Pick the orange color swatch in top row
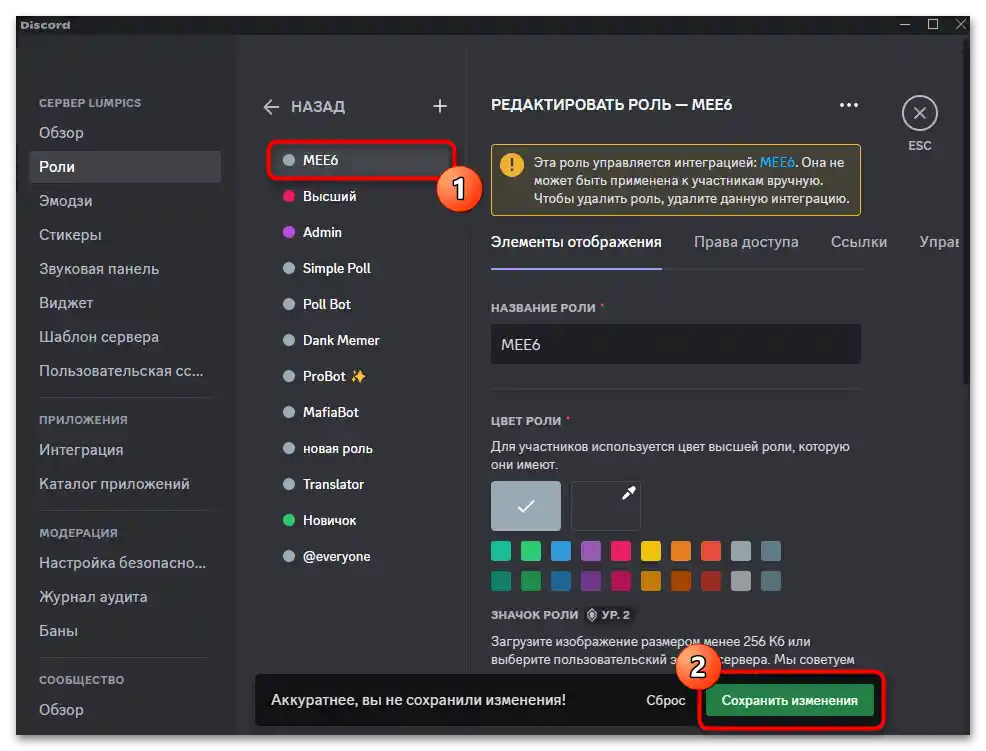986x751 pixels. [681, 551]
